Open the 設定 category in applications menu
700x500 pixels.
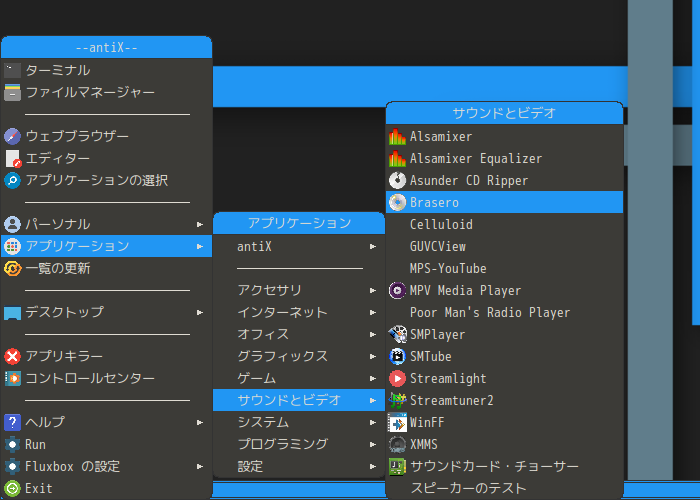[x=299, y=467]
